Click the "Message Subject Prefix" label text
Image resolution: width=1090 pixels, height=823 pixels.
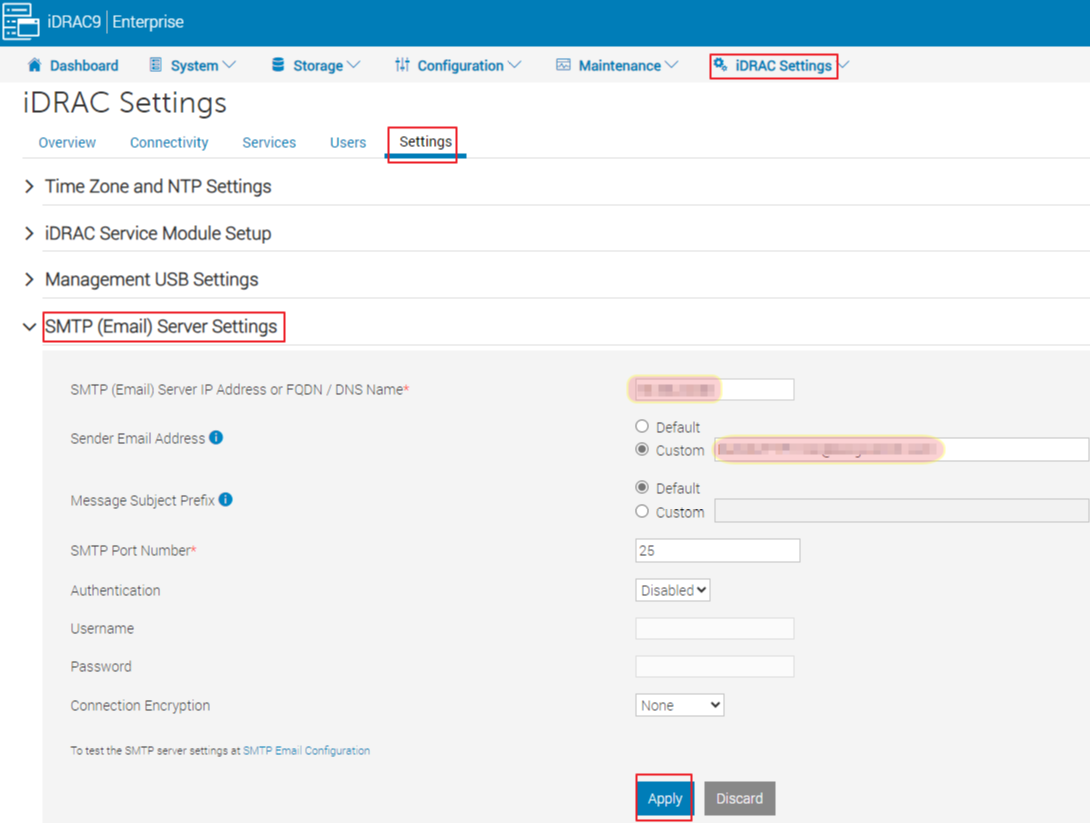point(143,500)
